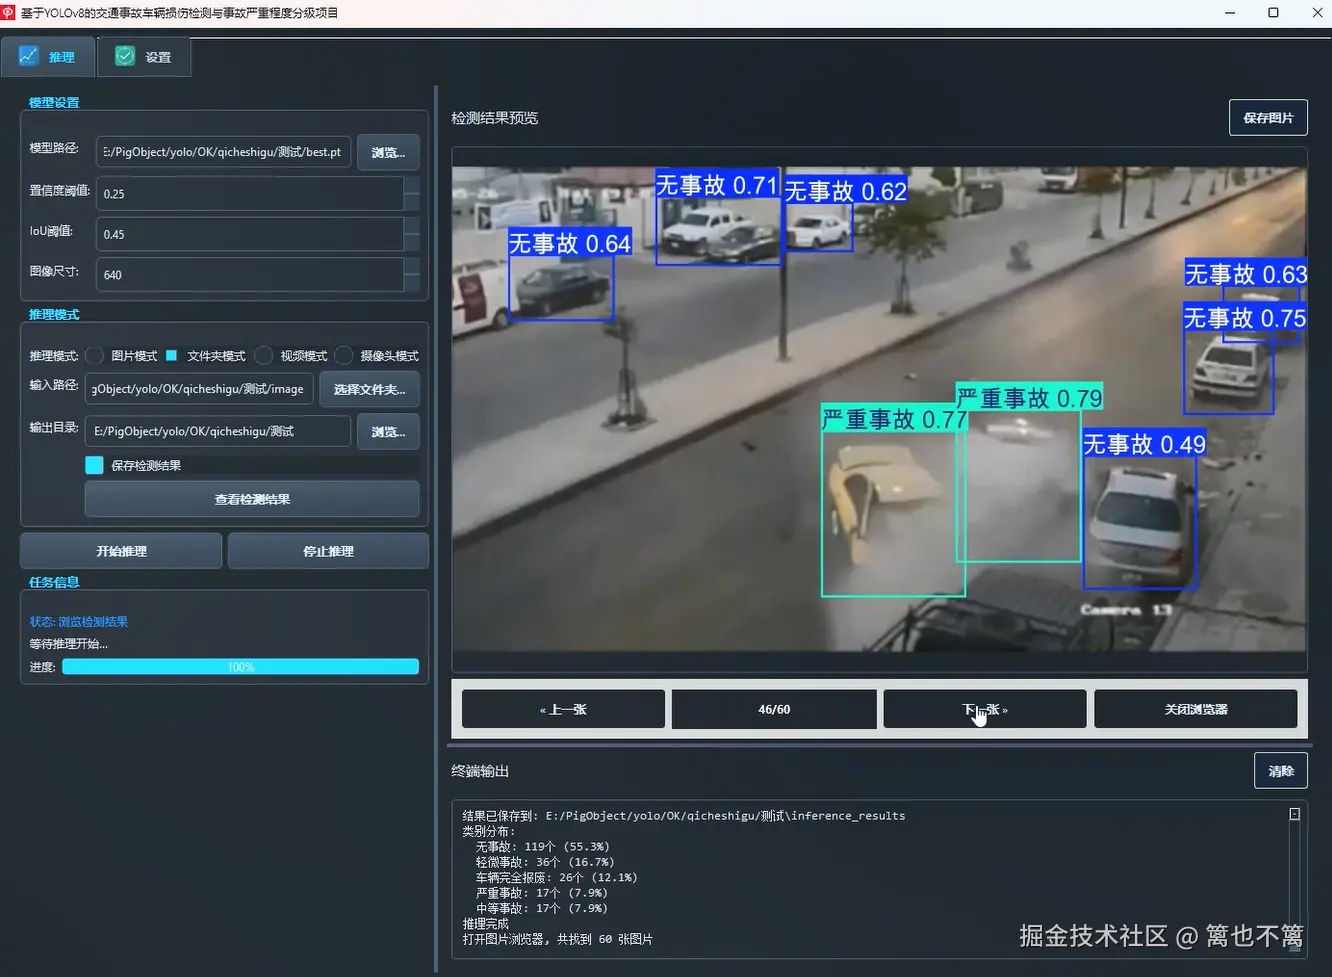Viewport: 1332px width, 977px height.
Task: Browse for the model path file
Action: 388,152
